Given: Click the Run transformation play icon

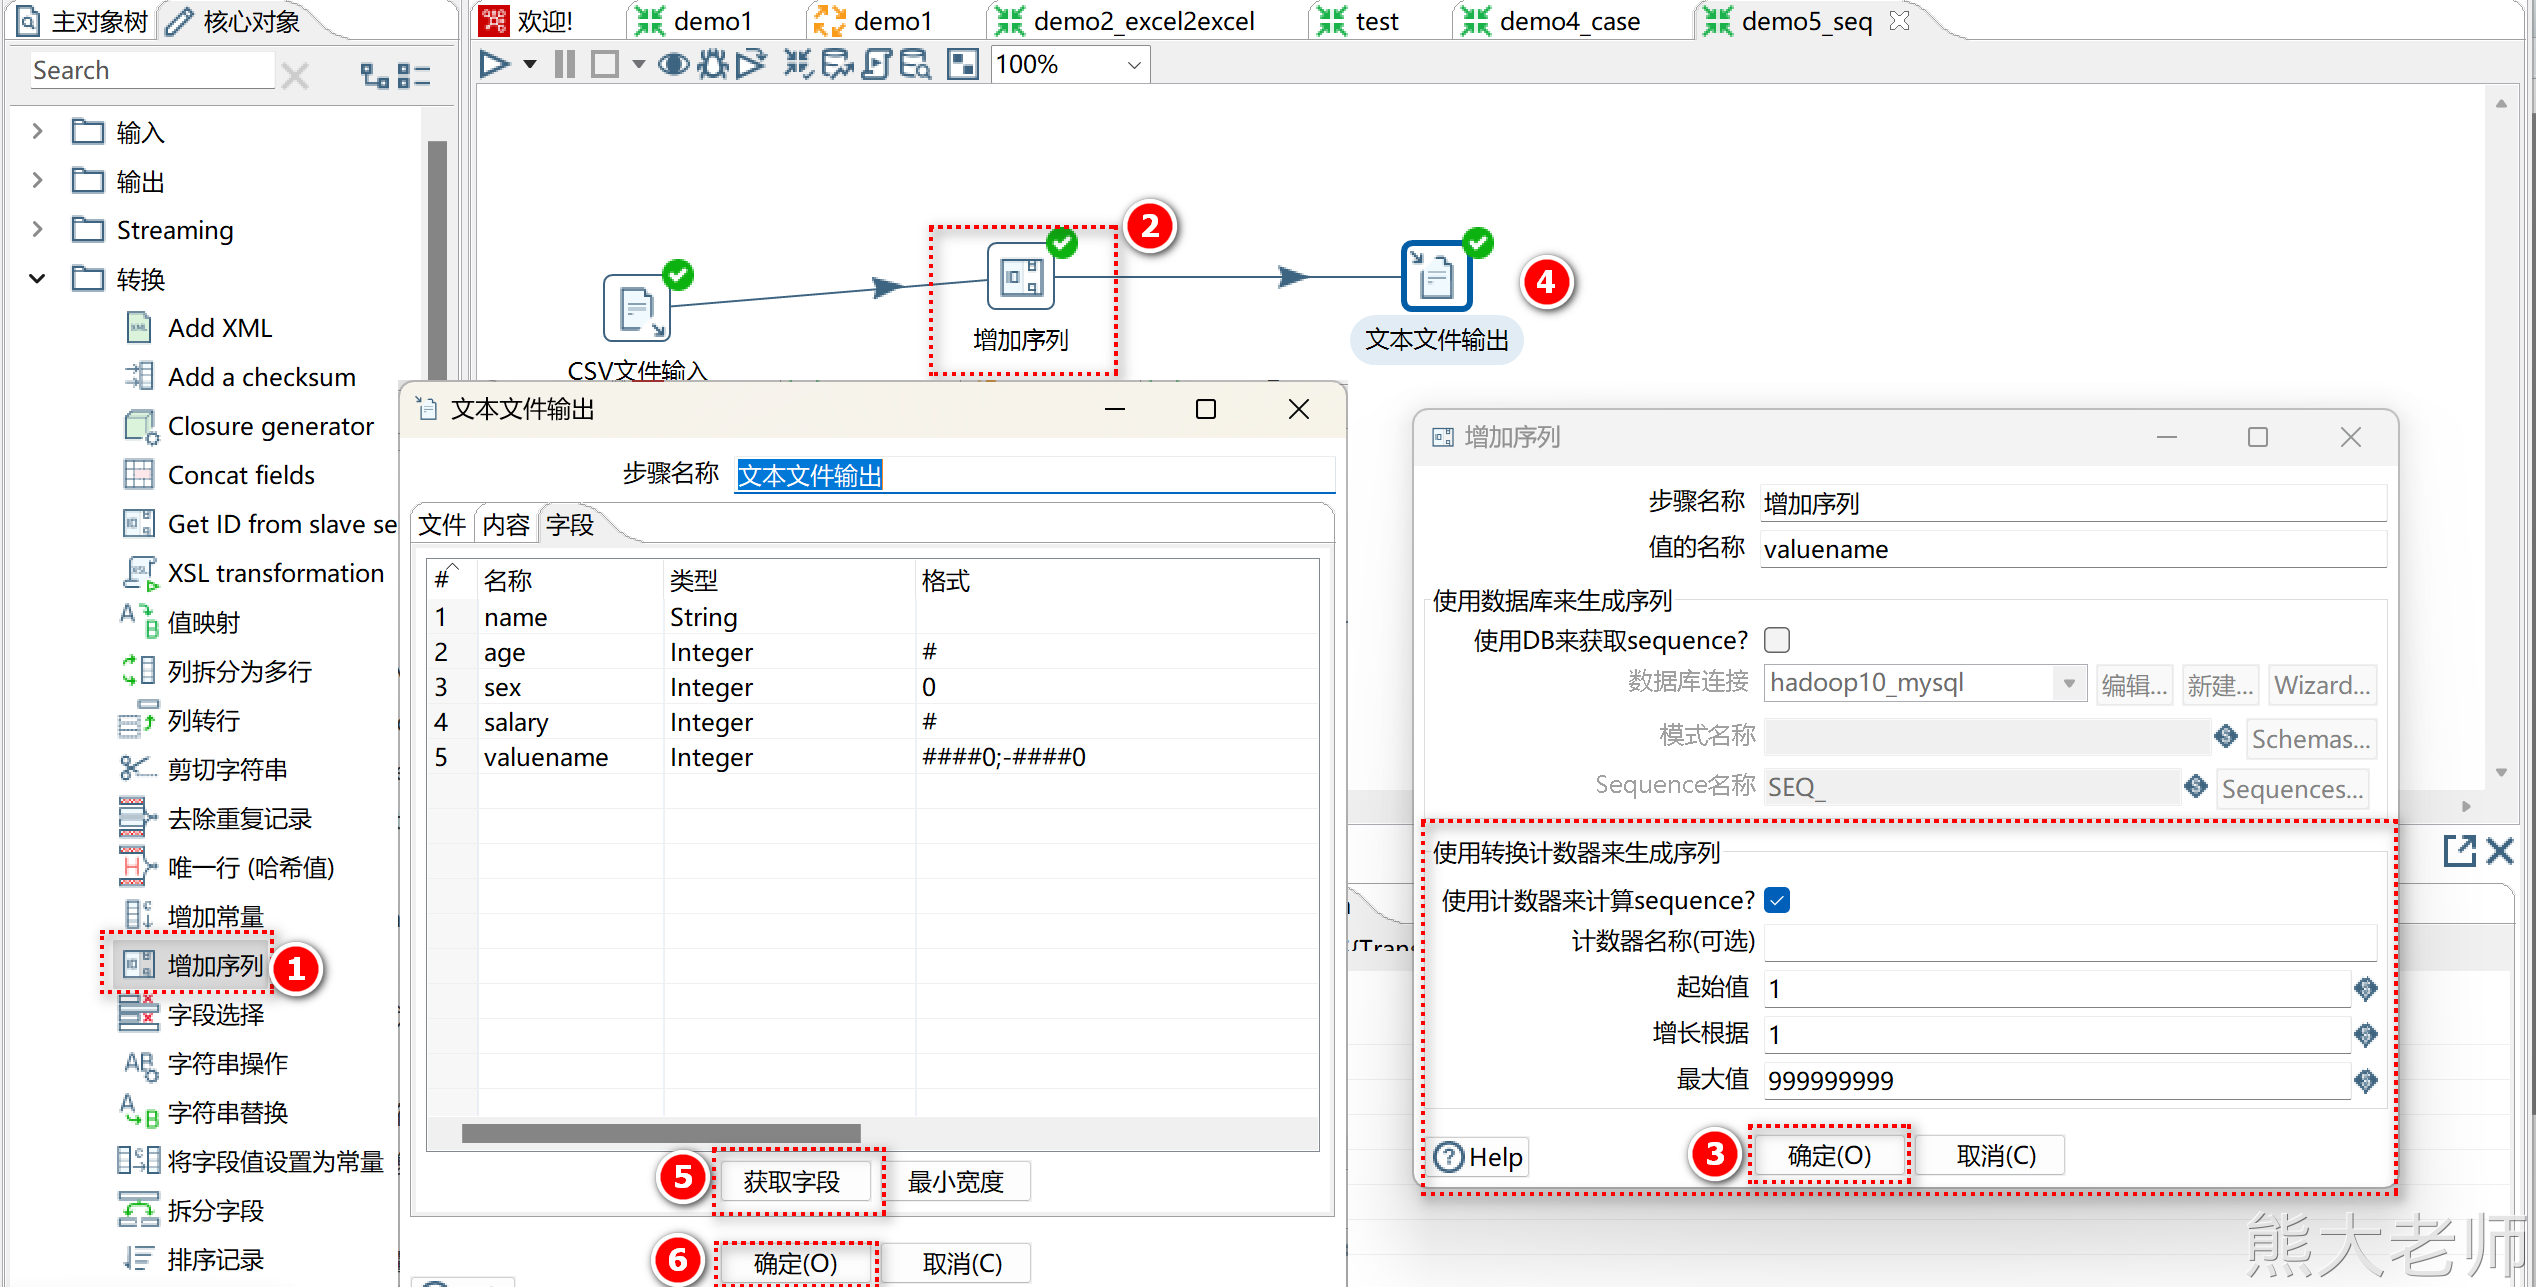Looking at the screenshot, I should (493, 65).
